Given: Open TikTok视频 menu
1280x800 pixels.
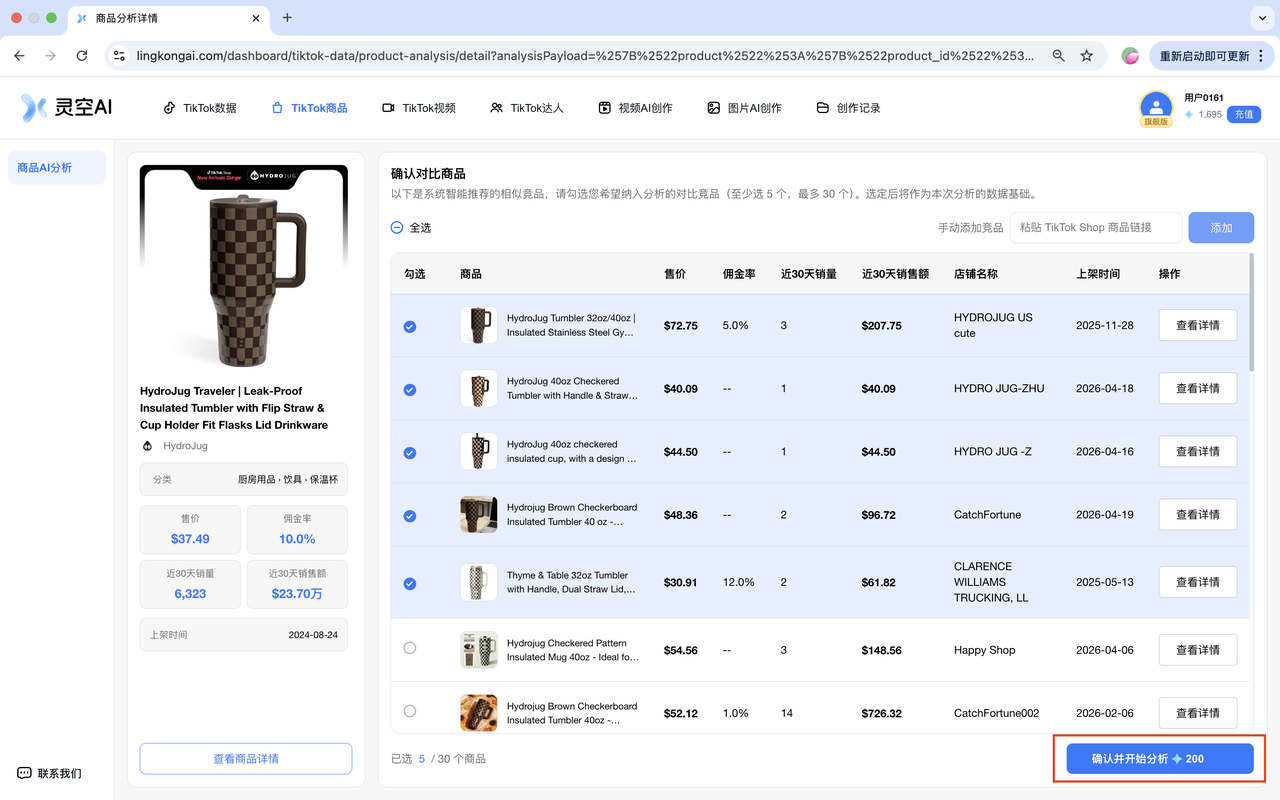Looking at the screenshot, I should [419, 108].
